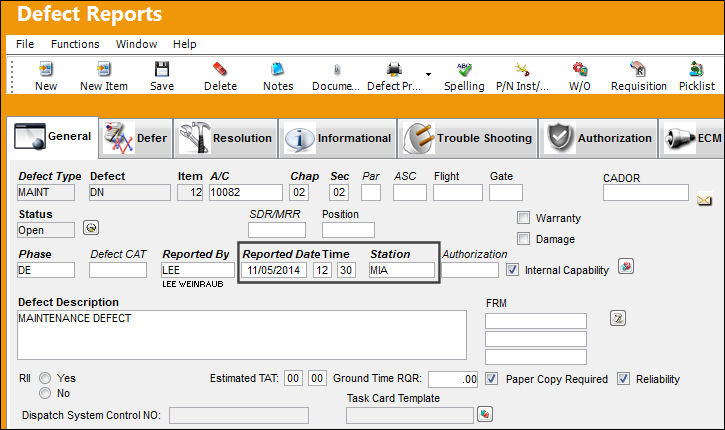Click the Station field showing MIA
The height and width of the screenshot is (430, 725).
click(x=402, y=270)
